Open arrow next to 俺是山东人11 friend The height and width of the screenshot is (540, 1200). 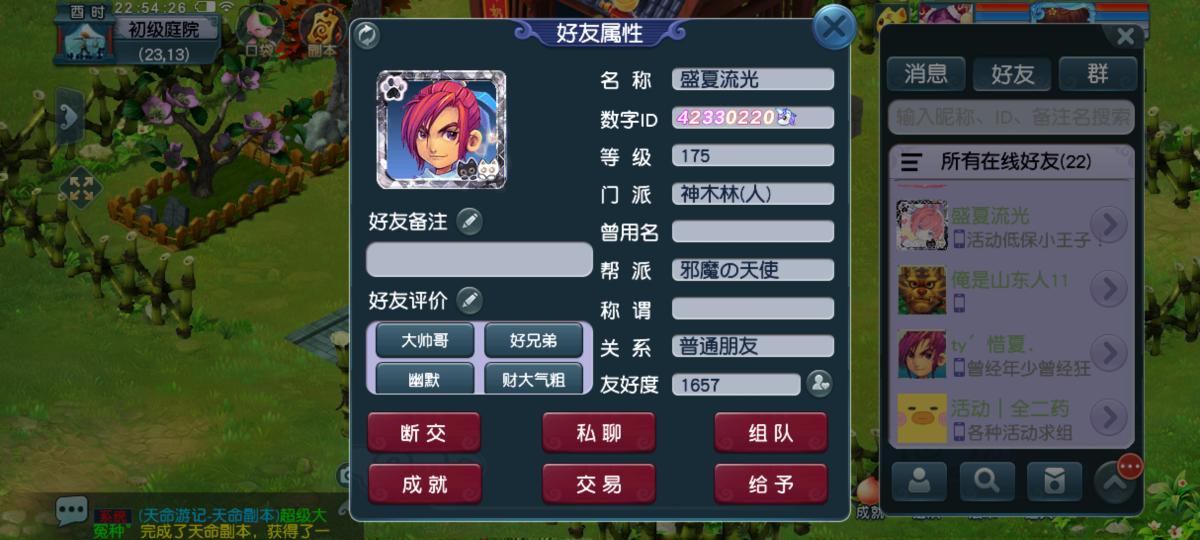click(x=1108, y=289)
